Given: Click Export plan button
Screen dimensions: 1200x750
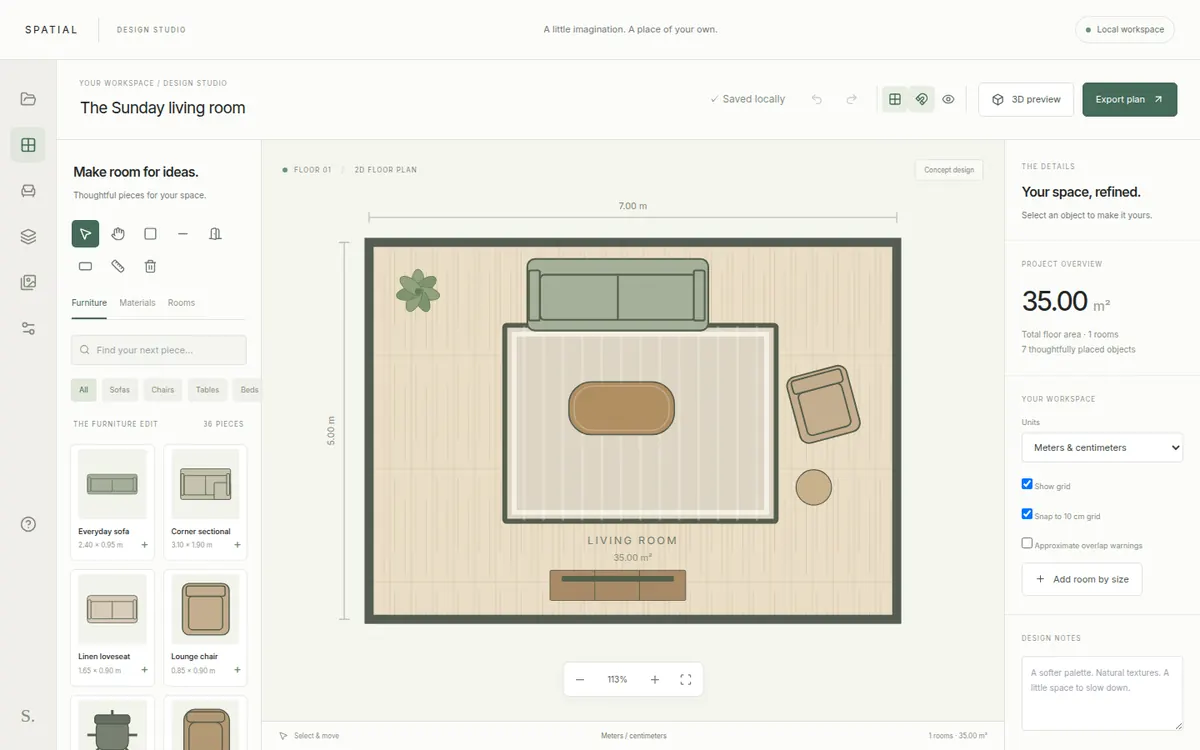Looking at the screenshot, I should 1129,99.
